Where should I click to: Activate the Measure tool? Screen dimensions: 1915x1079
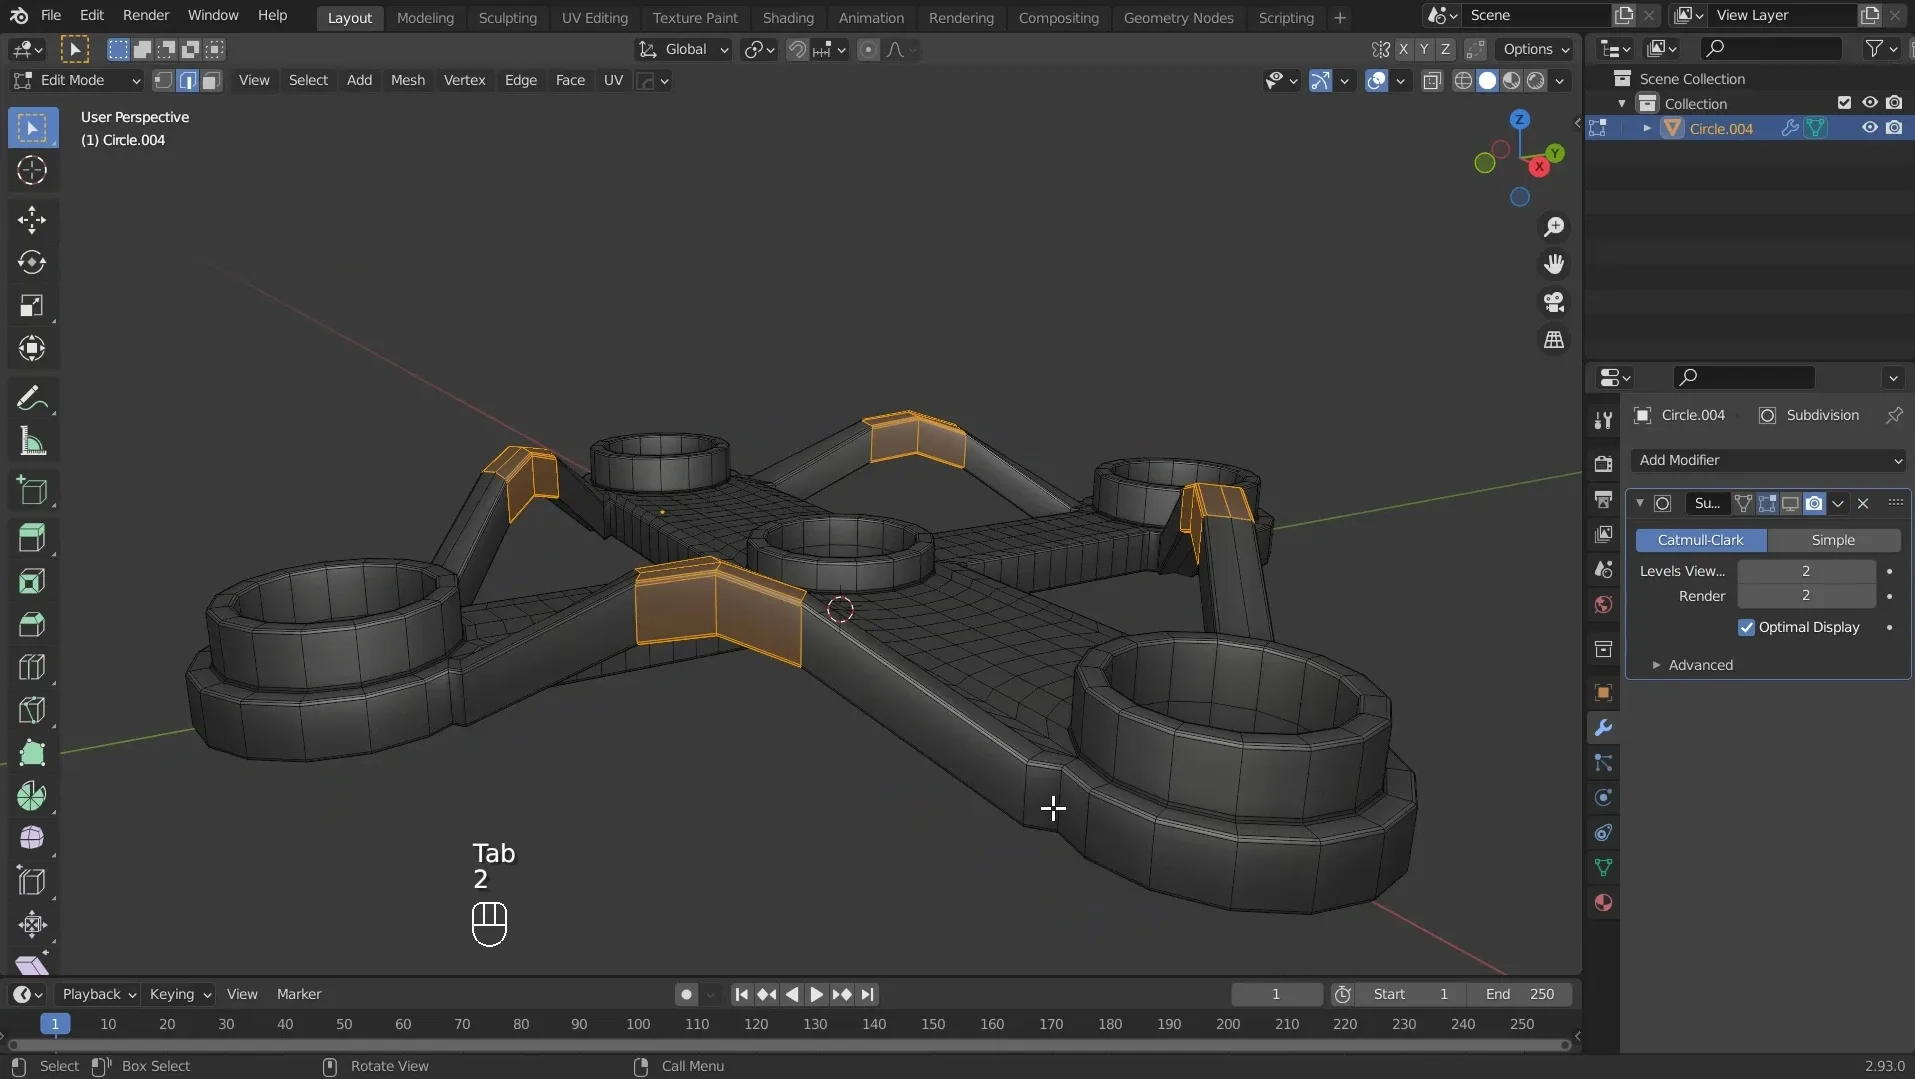pyautogui.click(x=32, y=442)
